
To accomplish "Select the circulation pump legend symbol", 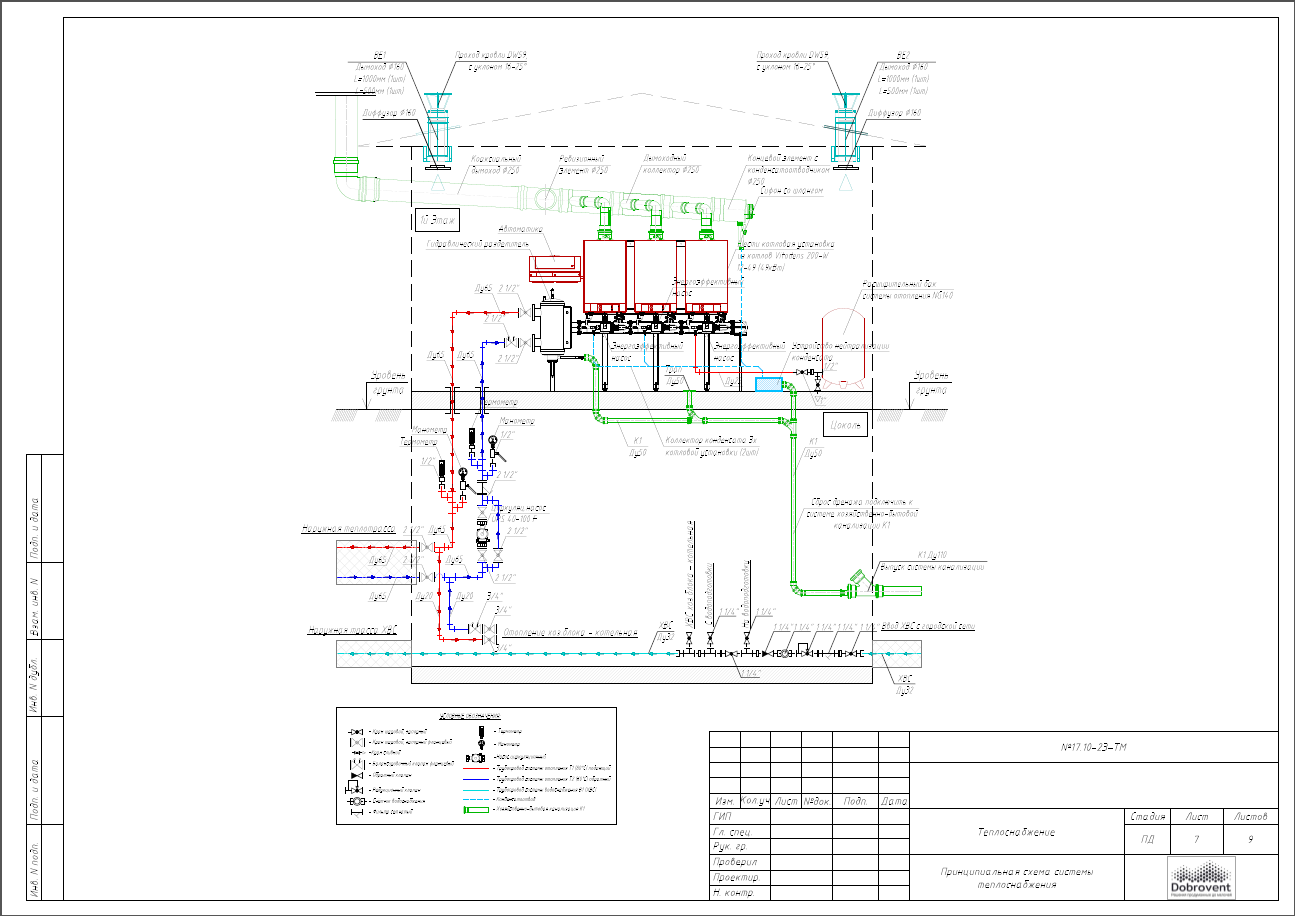I will 475,758.
